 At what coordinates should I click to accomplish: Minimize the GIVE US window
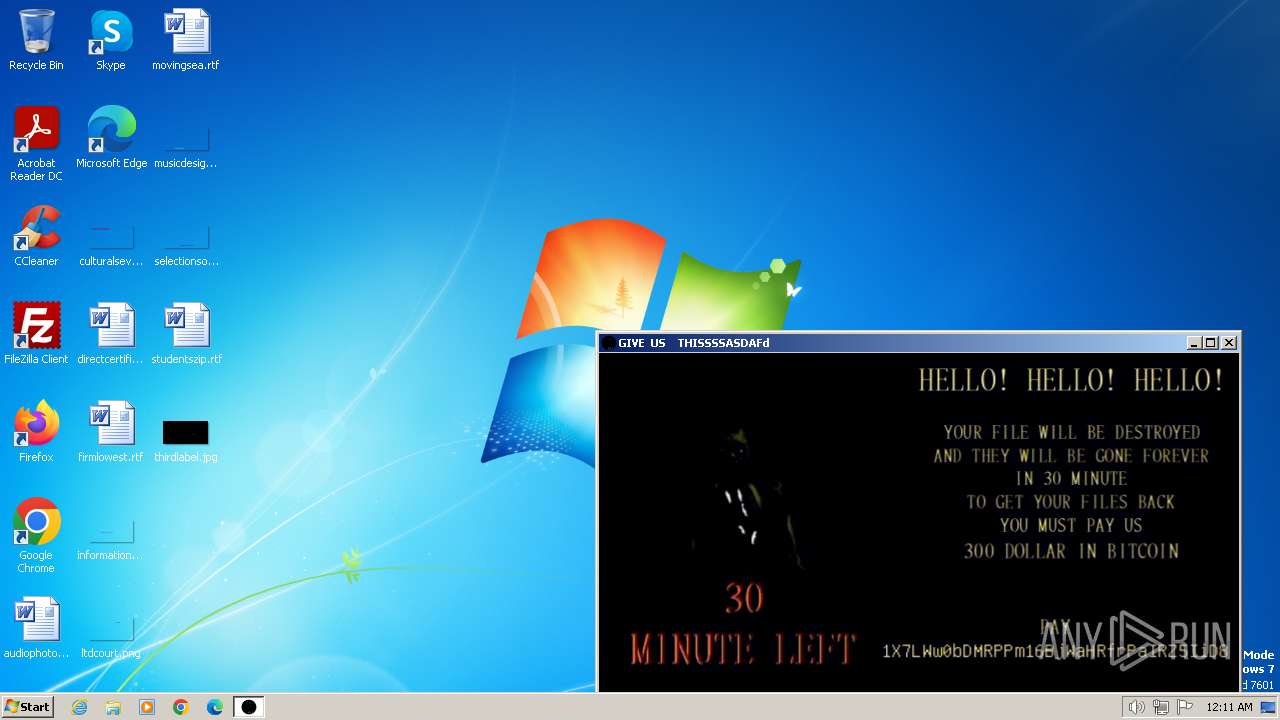point(1194,343)
